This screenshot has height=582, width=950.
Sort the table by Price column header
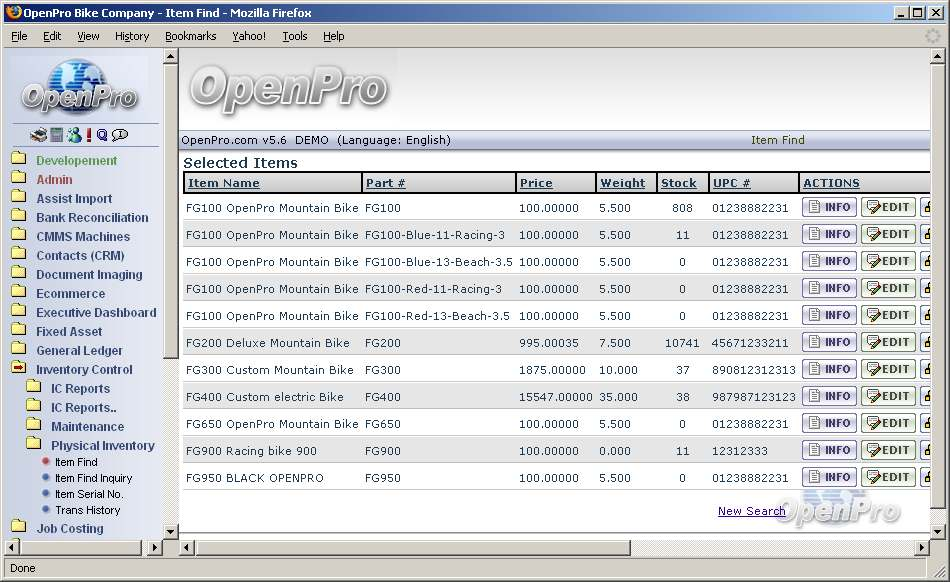(536, 183)
